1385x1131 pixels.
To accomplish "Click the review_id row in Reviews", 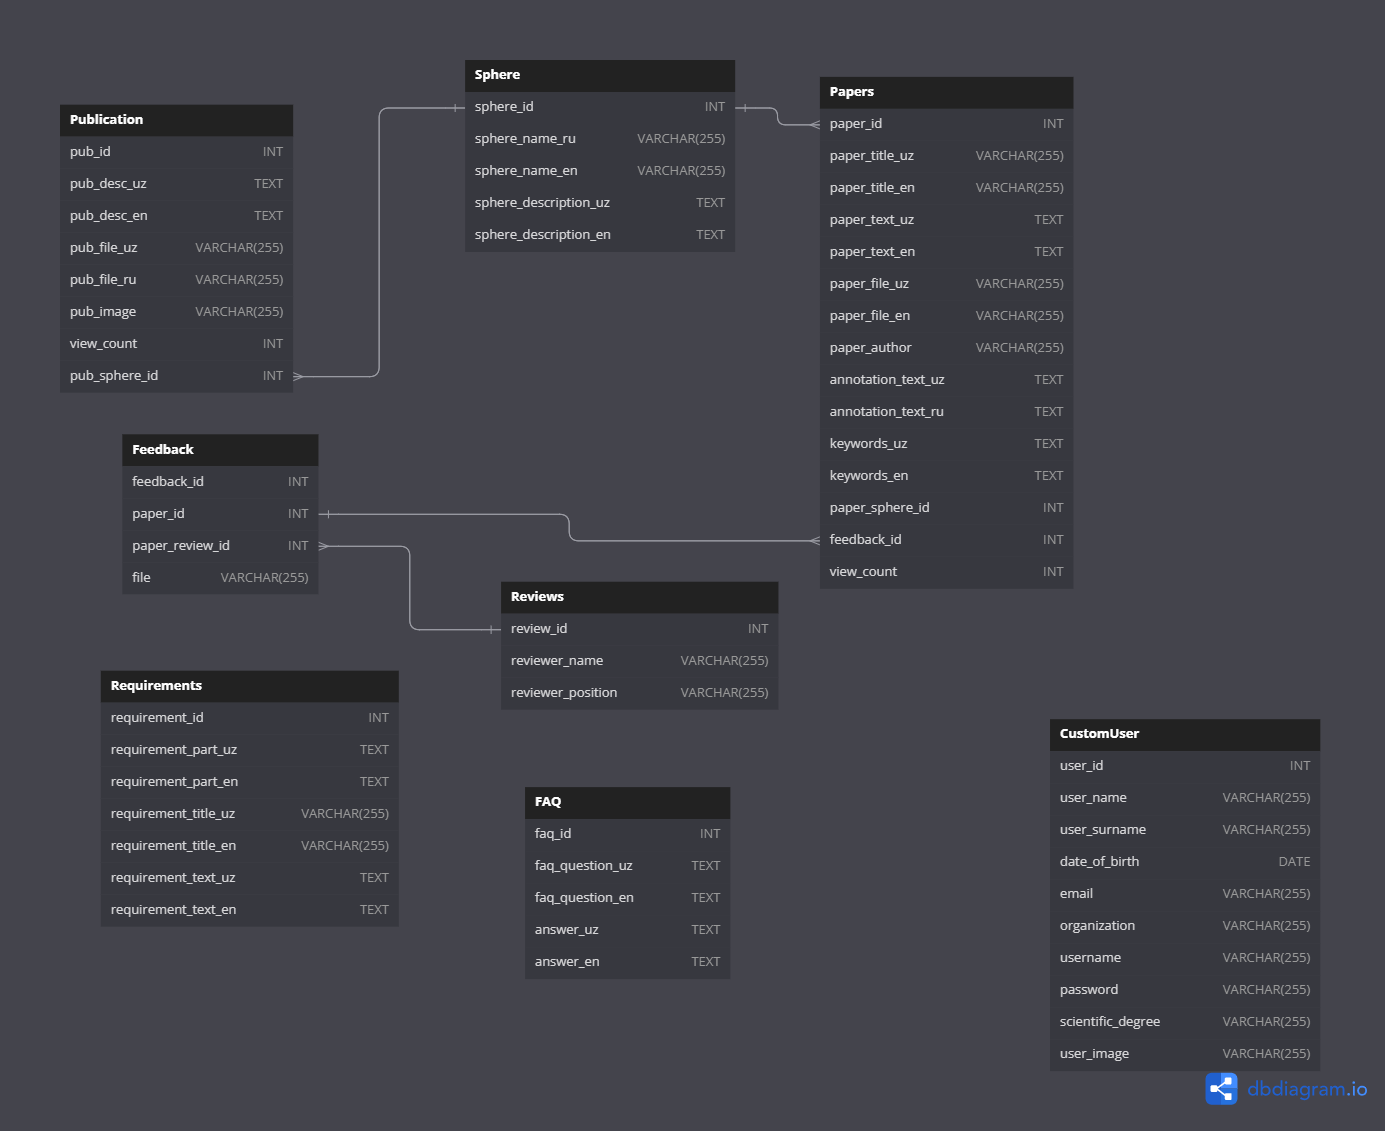I will pyautogui.click(x=639, y=629).
